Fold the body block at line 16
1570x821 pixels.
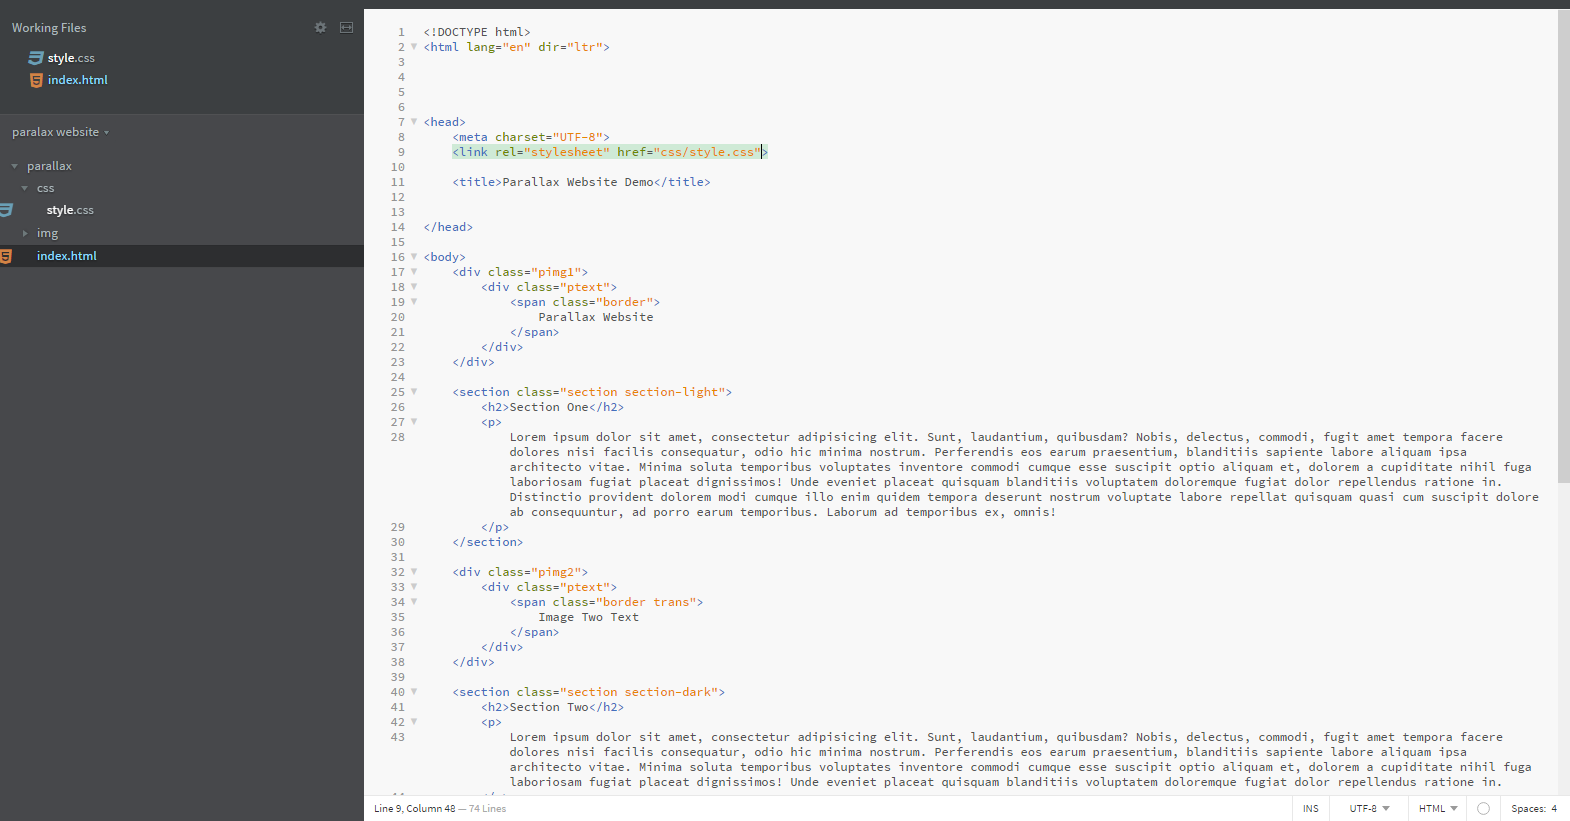pos(414,257)
